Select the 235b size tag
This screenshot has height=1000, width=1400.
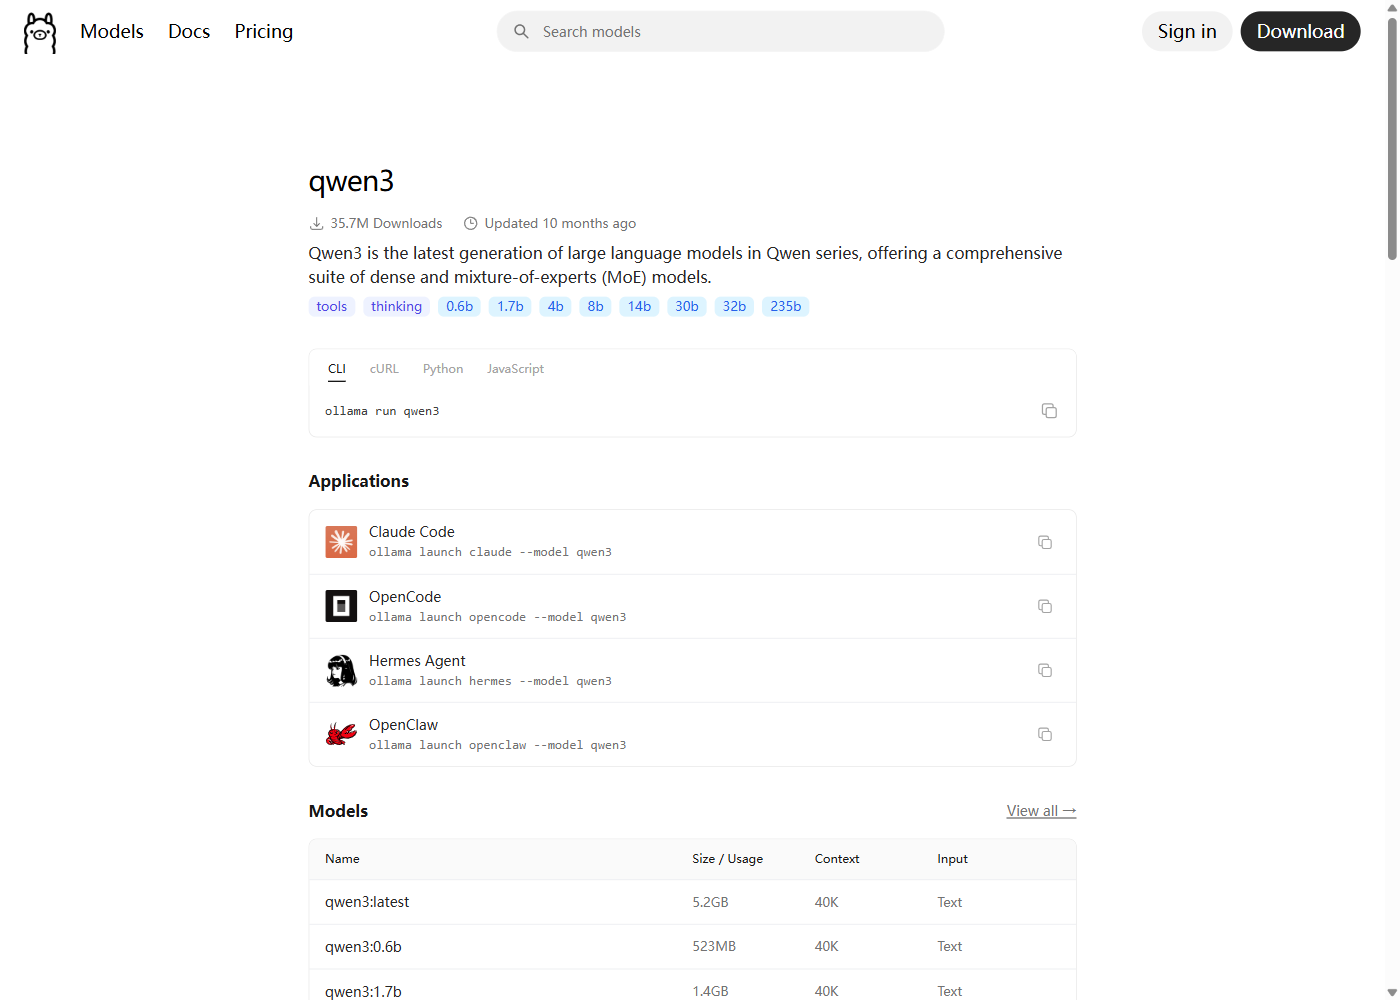[x=786, y=307]
